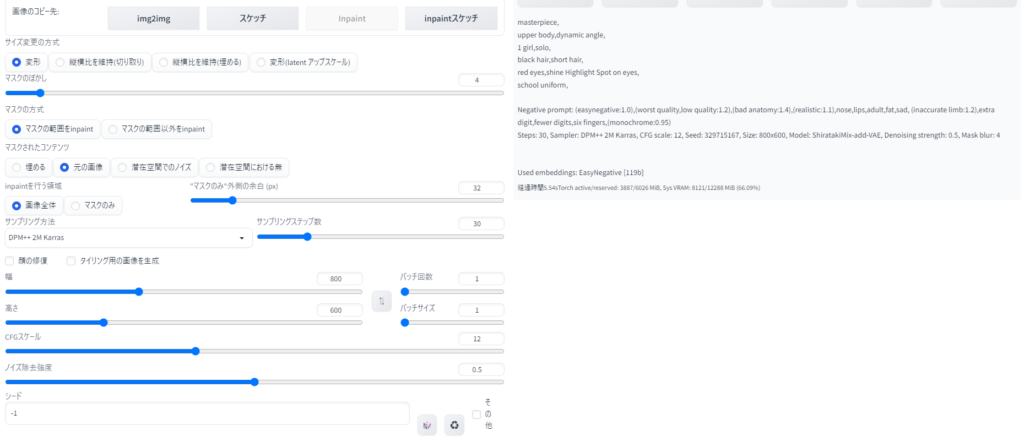This screenshot has width=1024, height=442.
Task: Pick マスクのみ inpaint area
Action: pyautogui.click(x=93, y=206)
